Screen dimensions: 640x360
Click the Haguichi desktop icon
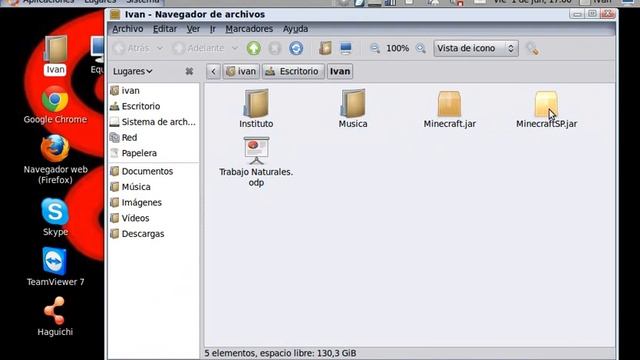55,317
